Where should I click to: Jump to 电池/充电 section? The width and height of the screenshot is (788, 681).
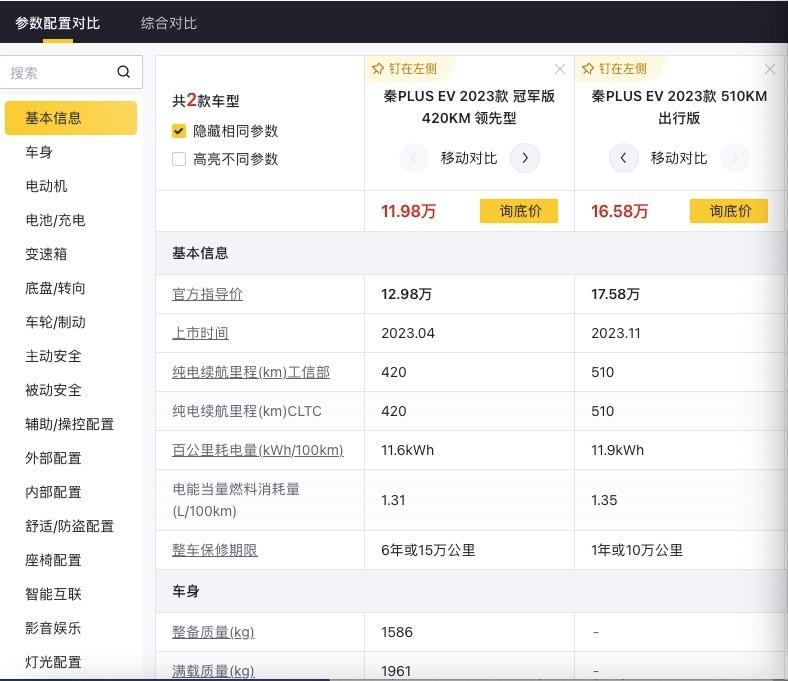point(55,220)
